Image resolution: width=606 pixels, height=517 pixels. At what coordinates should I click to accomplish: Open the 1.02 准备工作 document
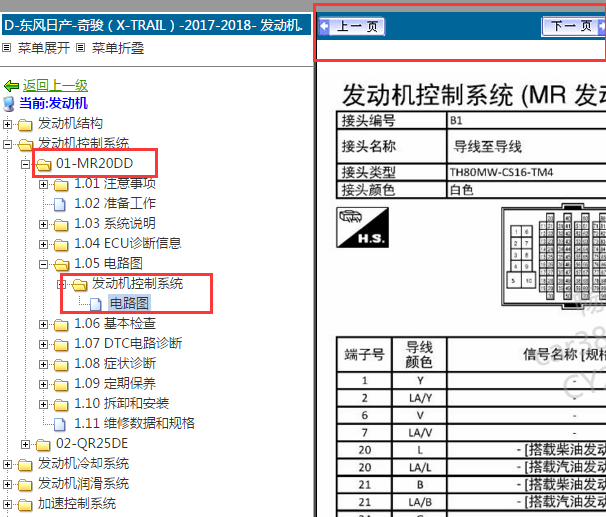tap(115, 203)
